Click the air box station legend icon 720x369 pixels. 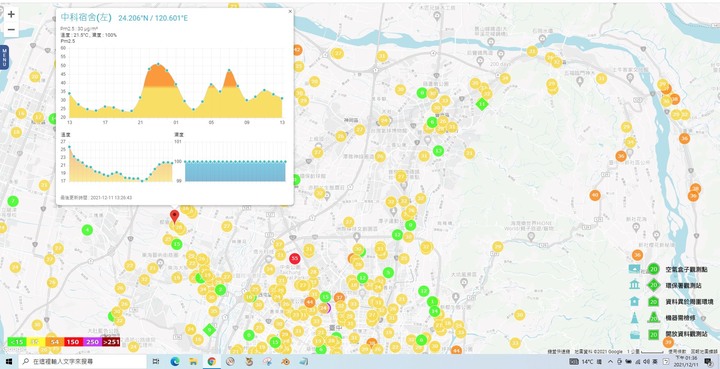[635, 268]
